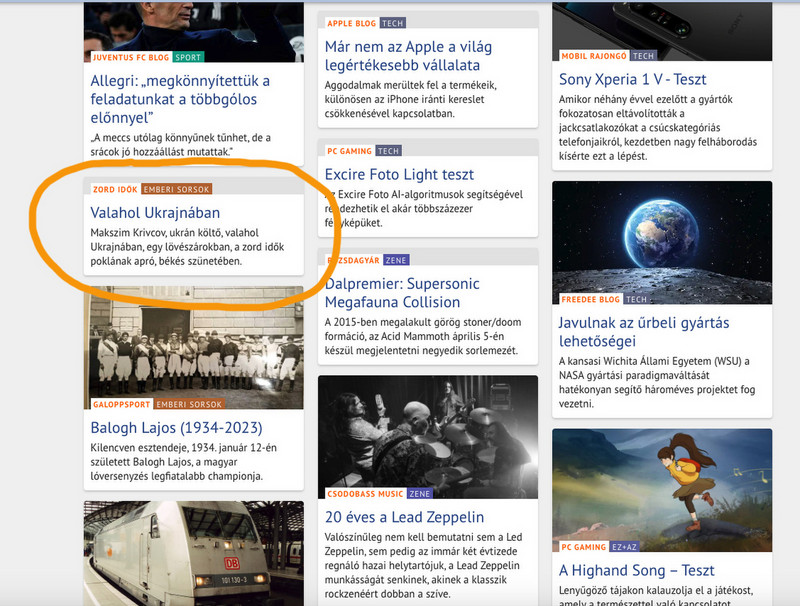The image size is (800, 606).
Task: Open Már nem az Apple article headline
Action: tap(408, 56)
